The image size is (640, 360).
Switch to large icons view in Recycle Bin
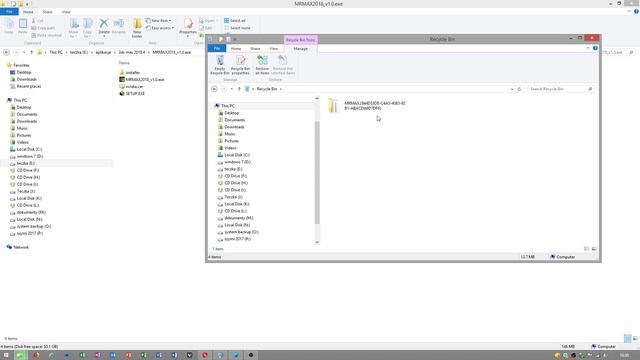click(594, 249)
